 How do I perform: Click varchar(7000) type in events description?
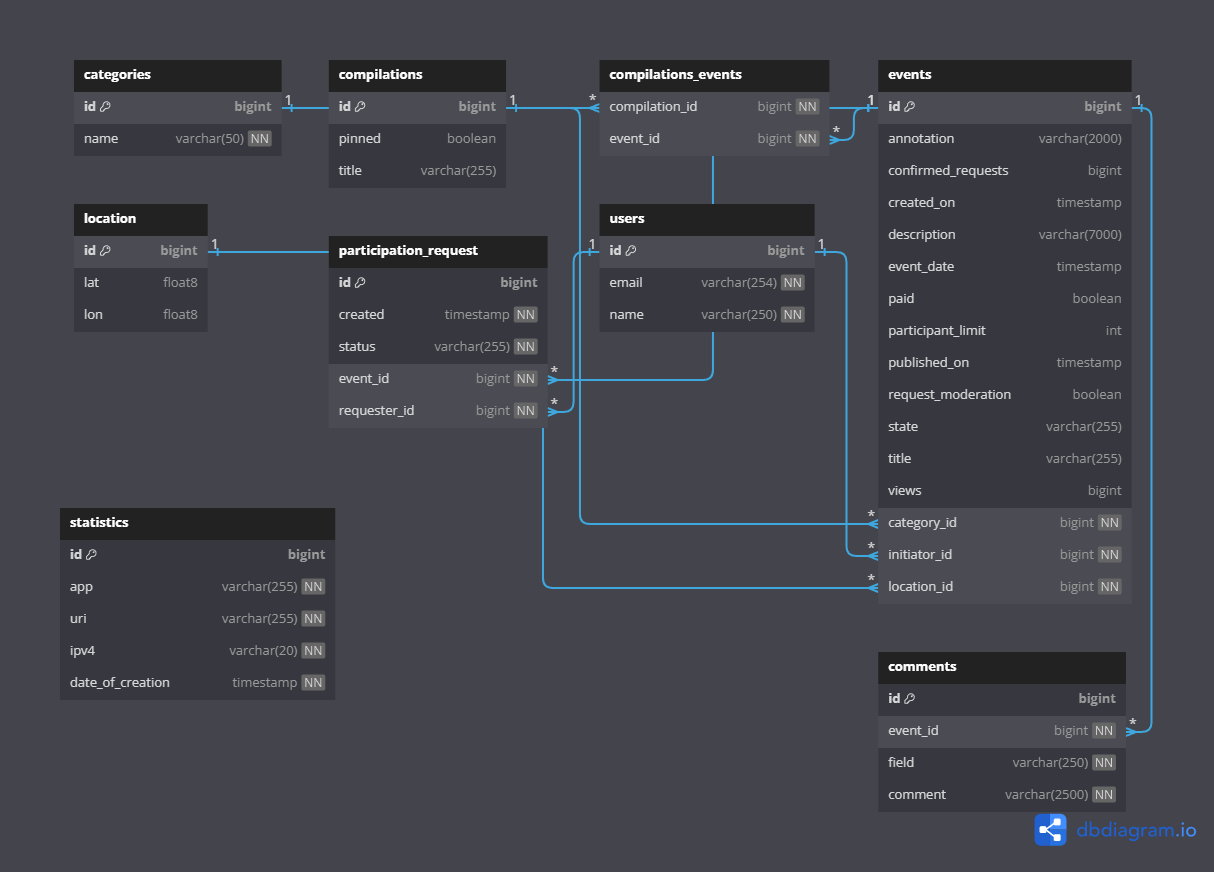click(x=1080, y=234)
